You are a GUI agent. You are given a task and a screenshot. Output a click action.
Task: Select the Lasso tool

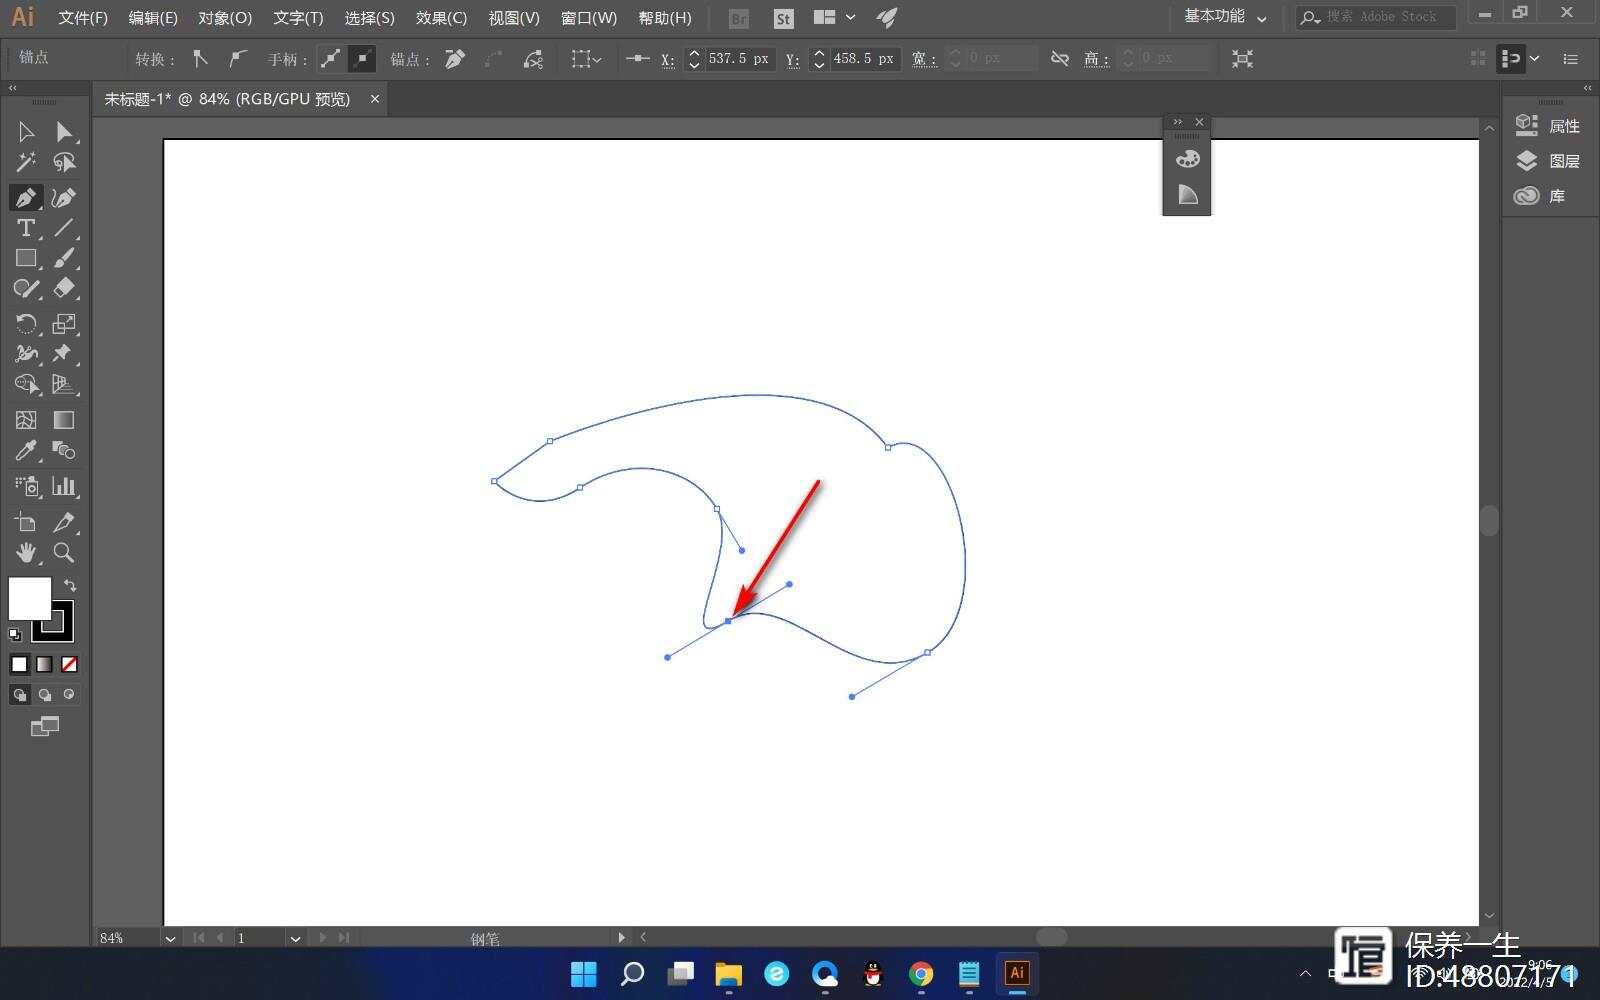tap(64, 162)
